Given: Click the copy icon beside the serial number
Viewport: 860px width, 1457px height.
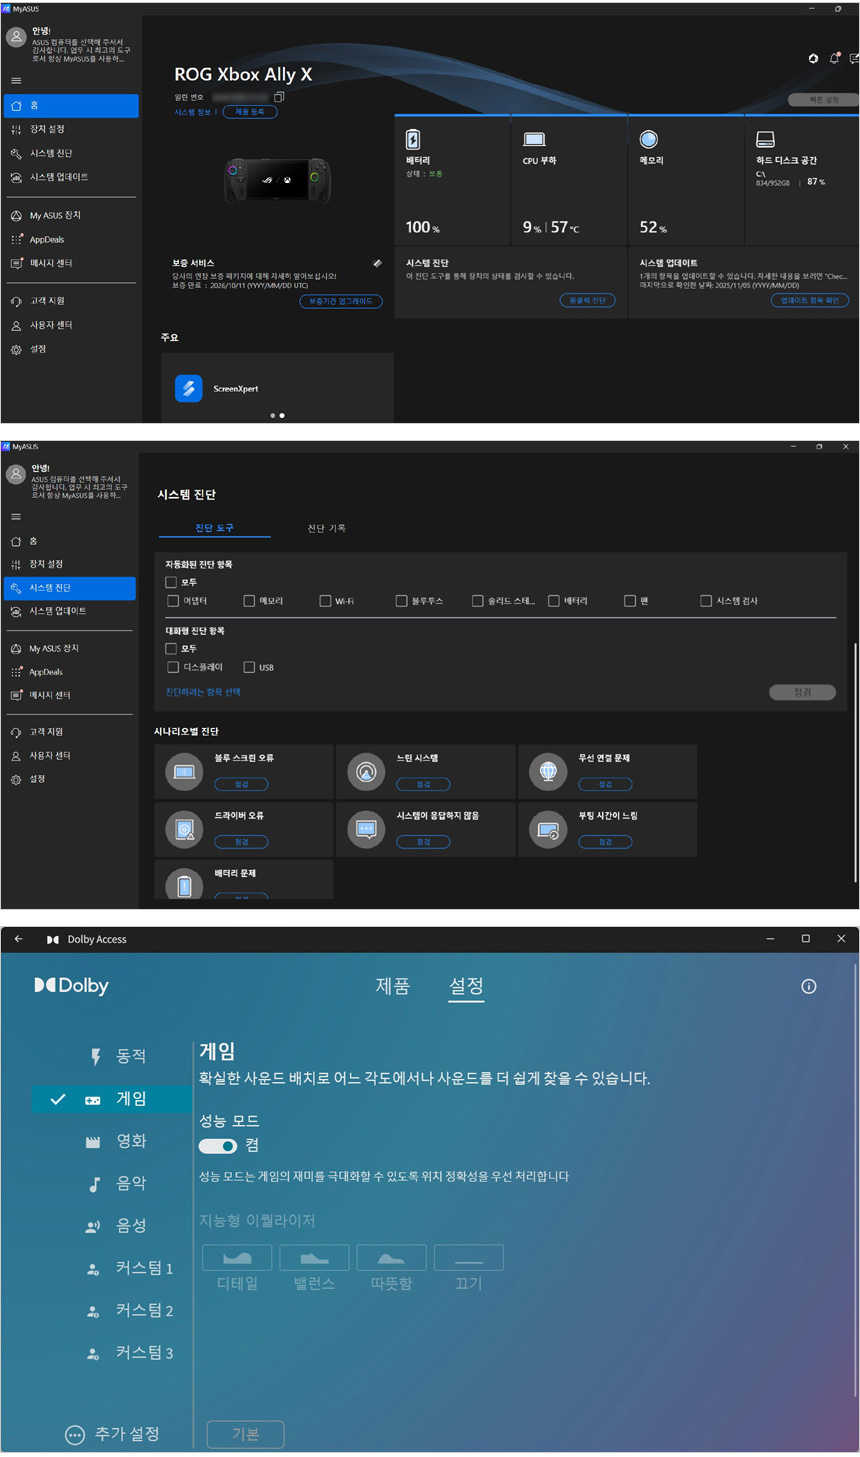Looking at the screenshot, I should pos(279,97).
